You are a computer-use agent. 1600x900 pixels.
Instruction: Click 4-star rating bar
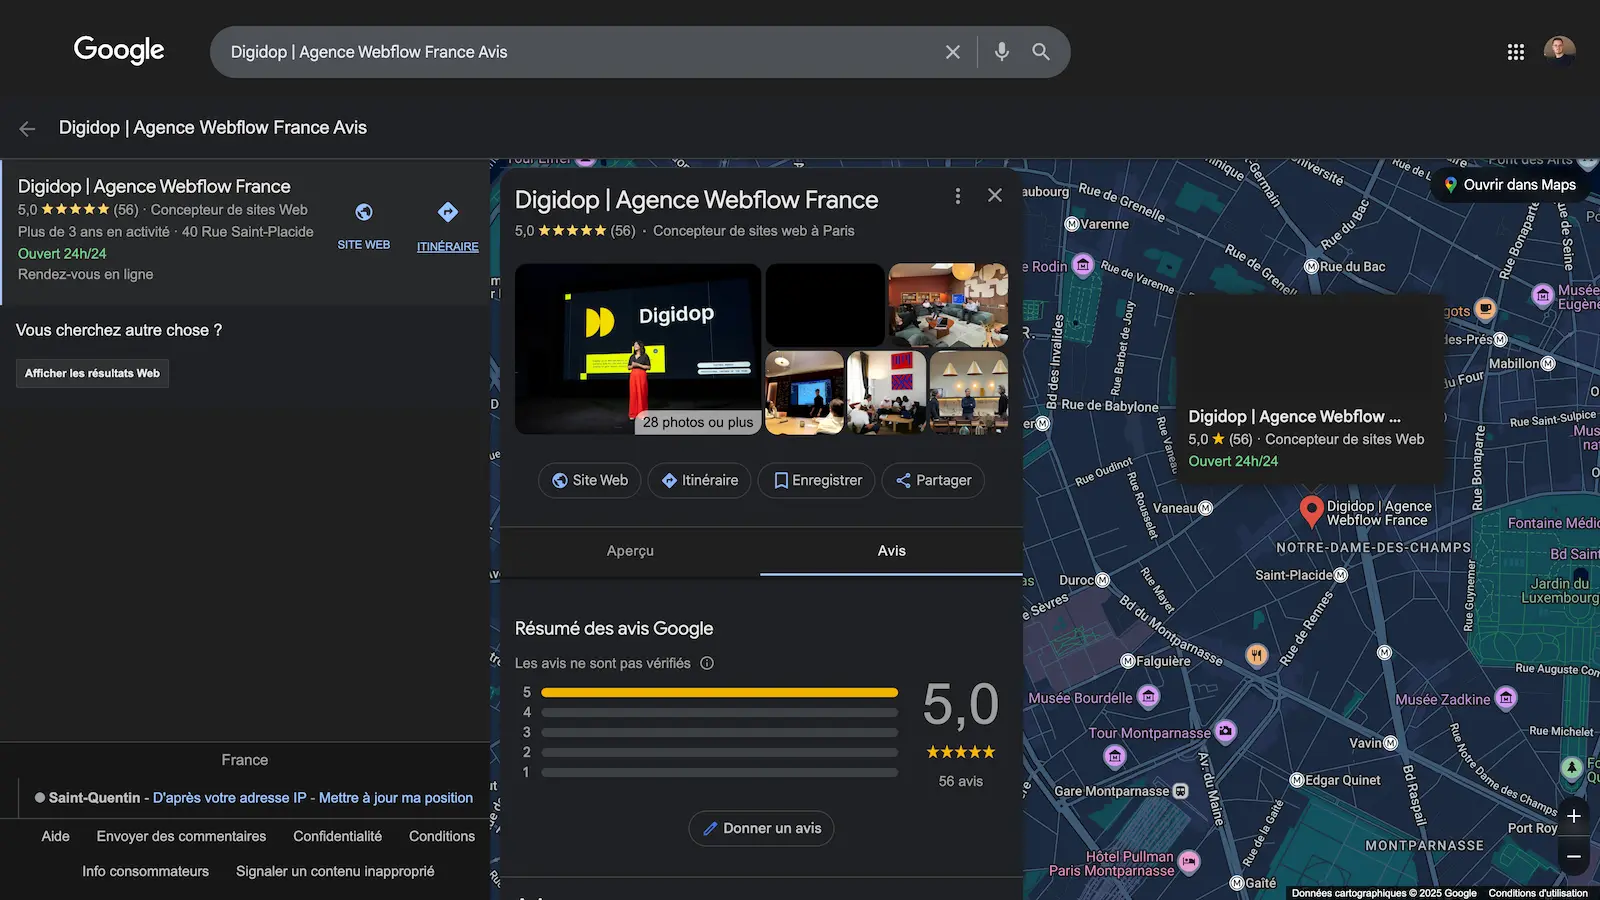(719, 712)
